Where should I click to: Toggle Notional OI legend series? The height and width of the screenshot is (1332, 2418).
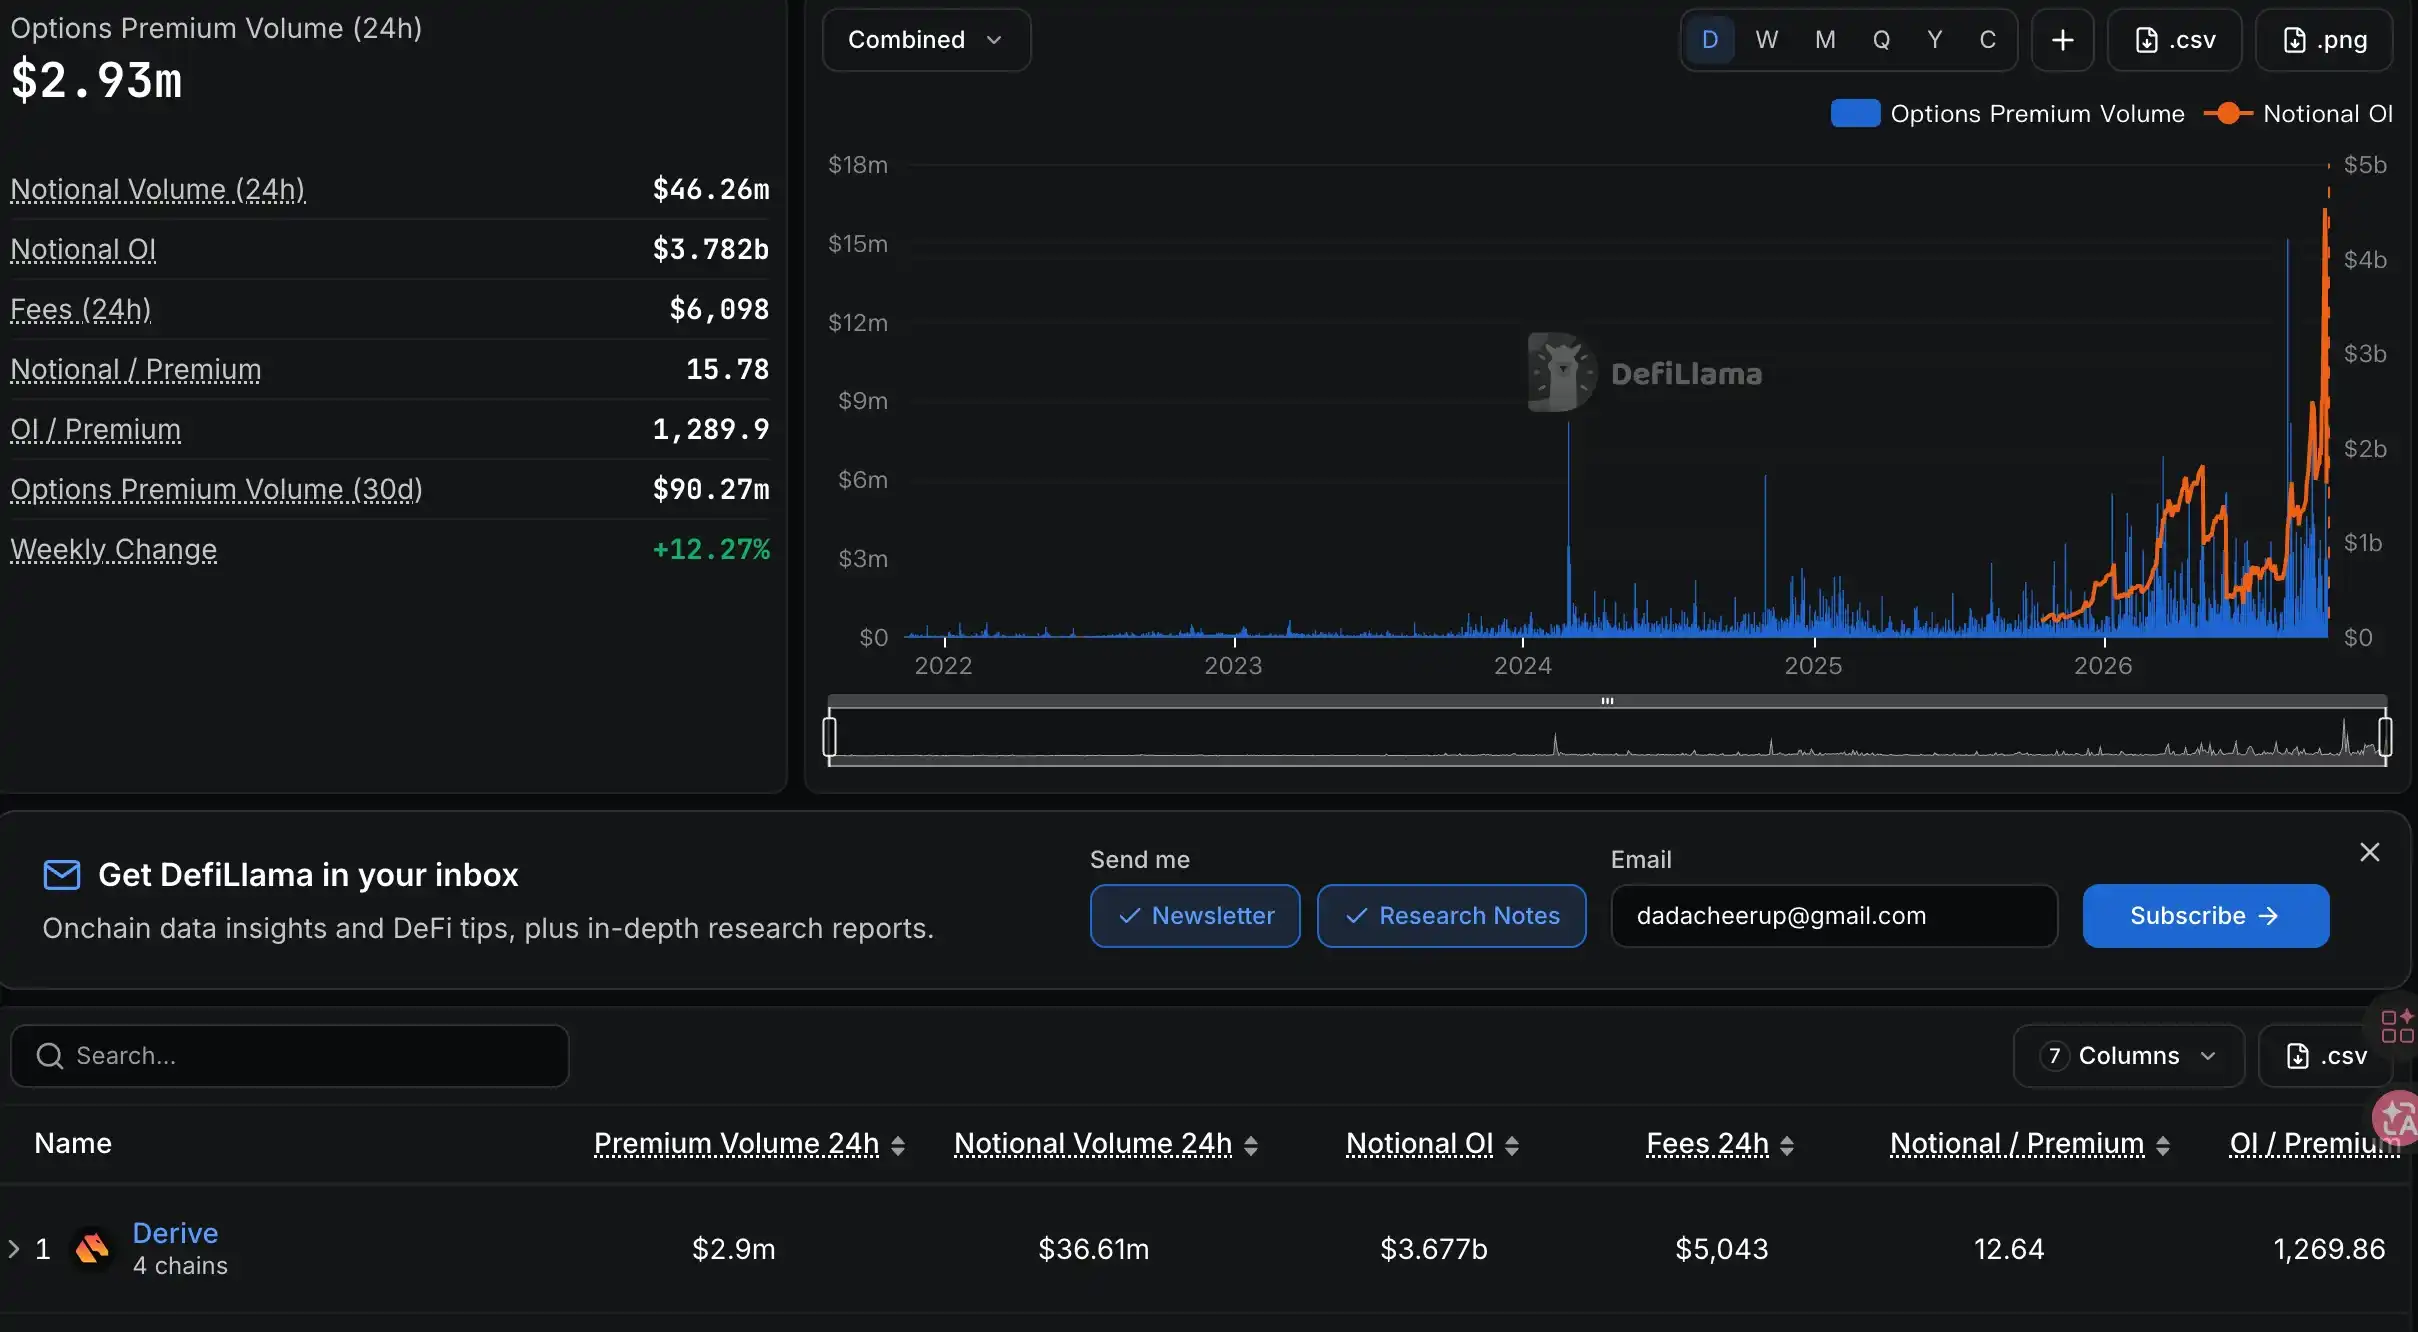[x=2298, y=114]
